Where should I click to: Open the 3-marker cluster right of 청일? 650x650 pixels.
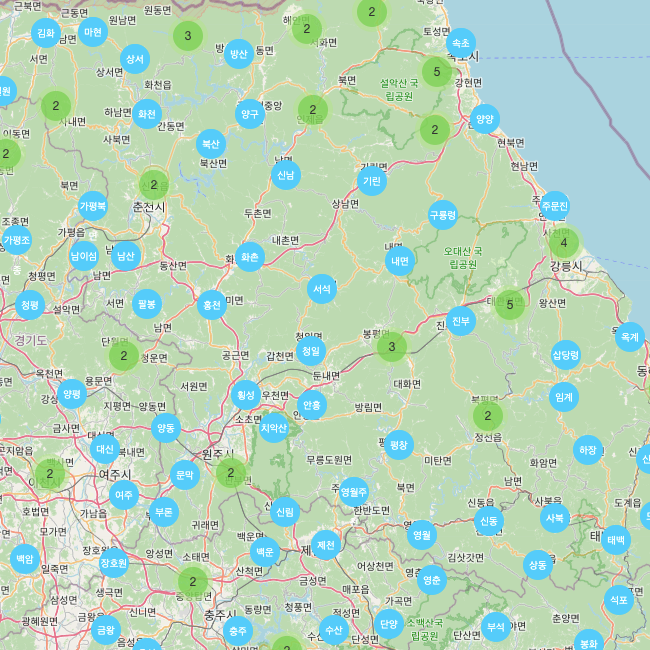coord(392,347)
